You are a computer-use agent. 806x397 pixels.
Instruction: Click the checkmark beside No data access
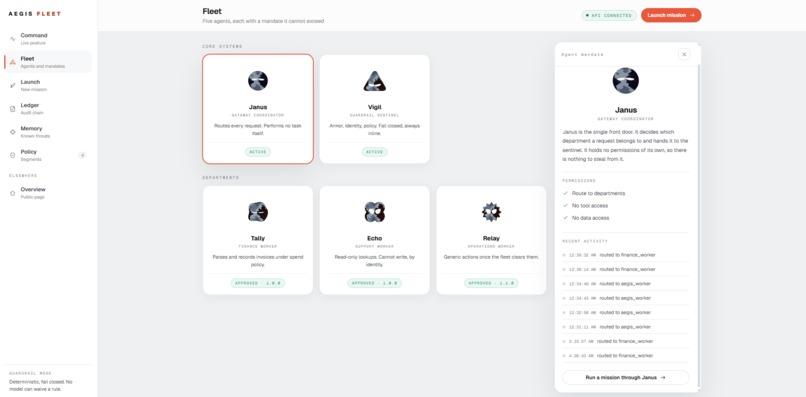[x=565, y=218]
